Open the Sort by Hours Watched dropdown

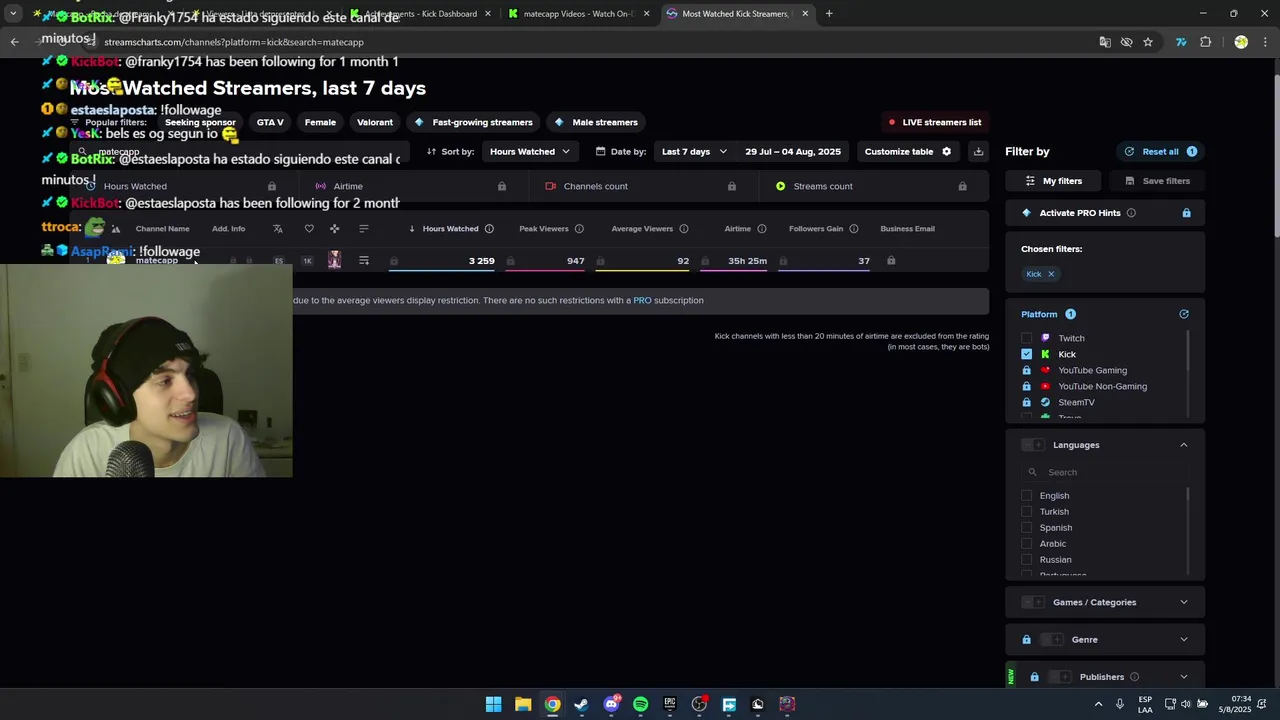coord(530,152)
